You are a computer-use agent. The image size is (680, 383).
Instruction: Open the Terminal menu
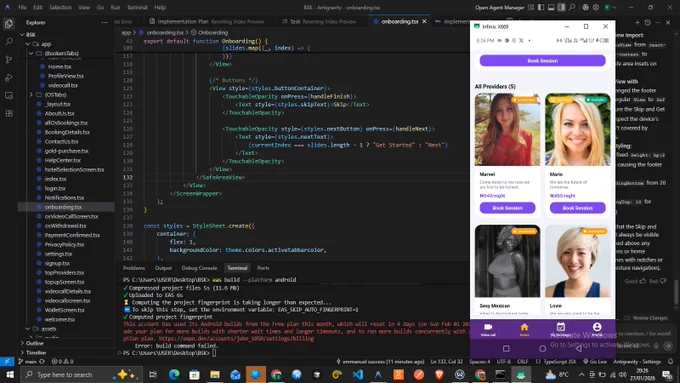click(x=137, y=7)
